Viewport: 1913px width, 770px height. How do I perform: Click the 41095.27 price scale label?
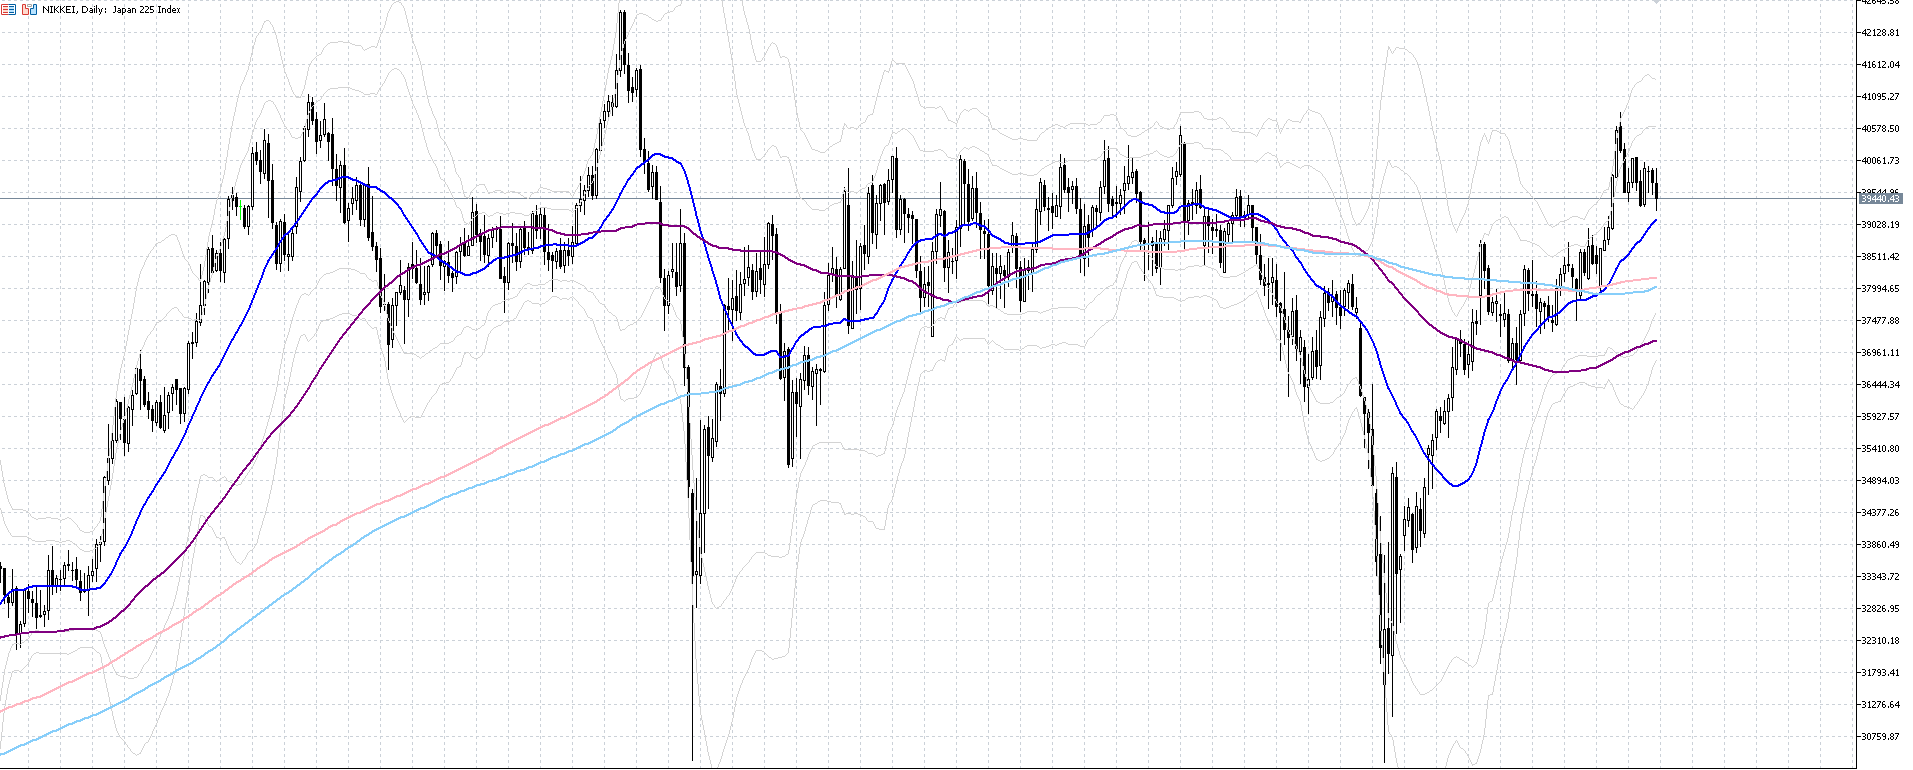click(1880, 97)
